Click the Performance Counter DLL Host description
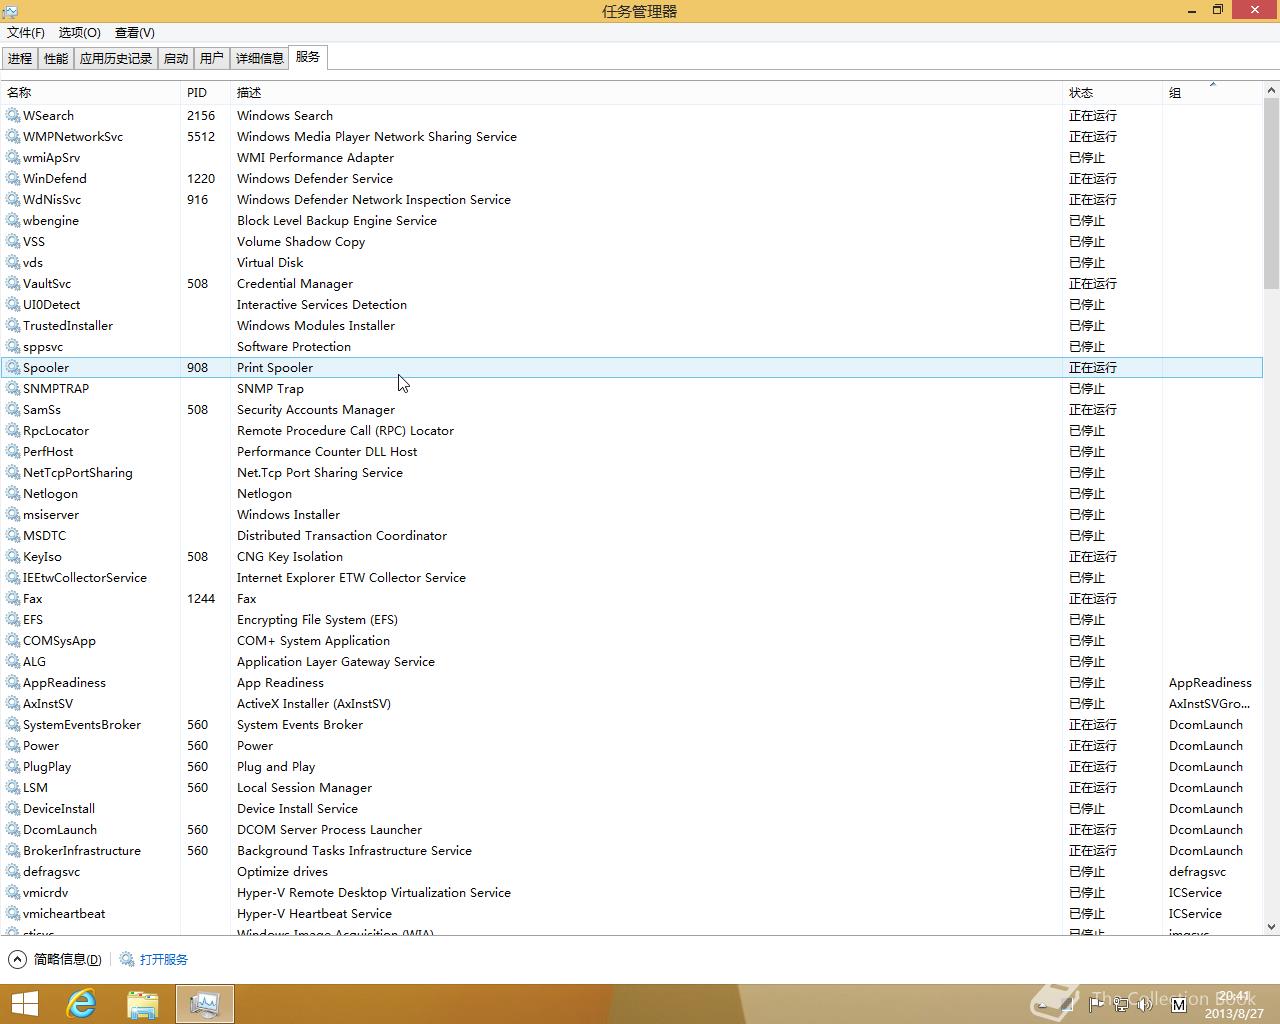This screenshot has height=1024, width=1280. coord(327,452)
